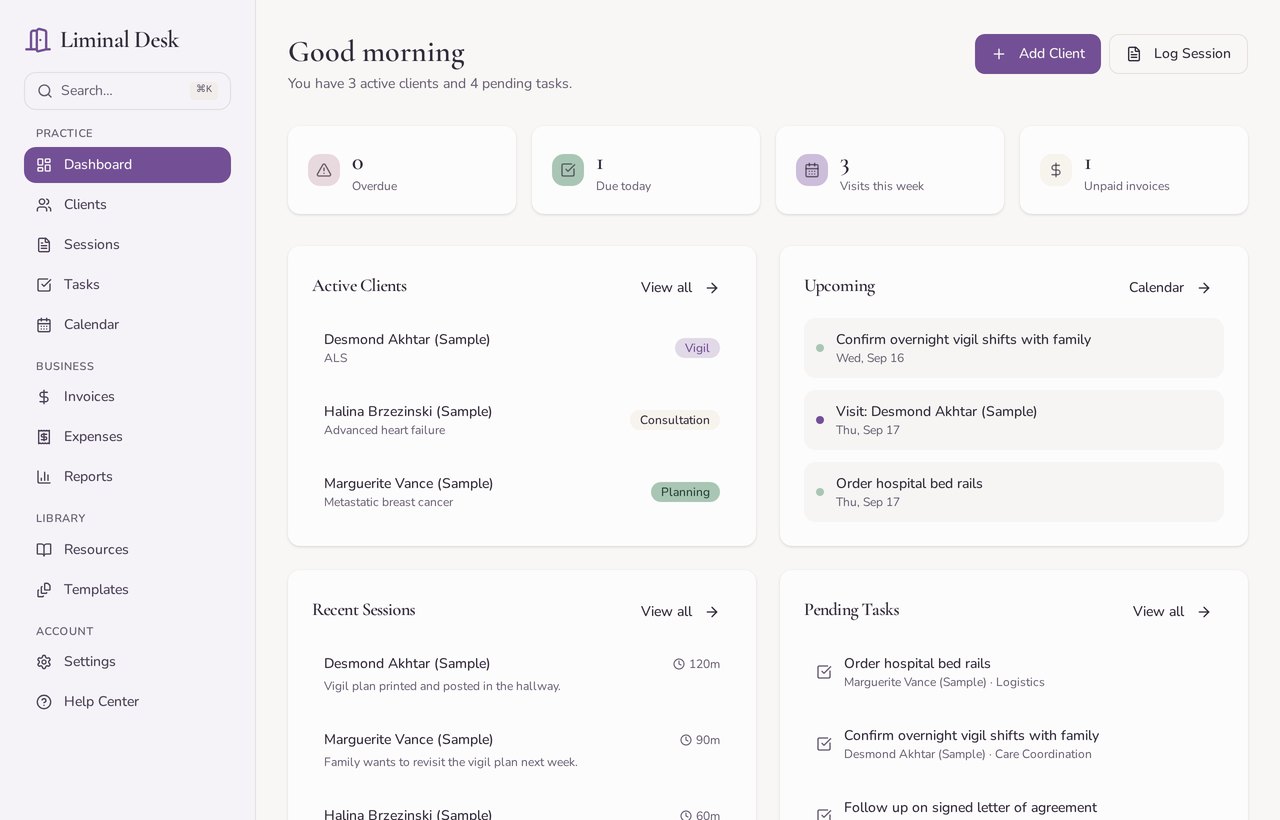
Task: Click the Overdue warning triangle icon
Action: pyautogui.click(x=324, y=170)
